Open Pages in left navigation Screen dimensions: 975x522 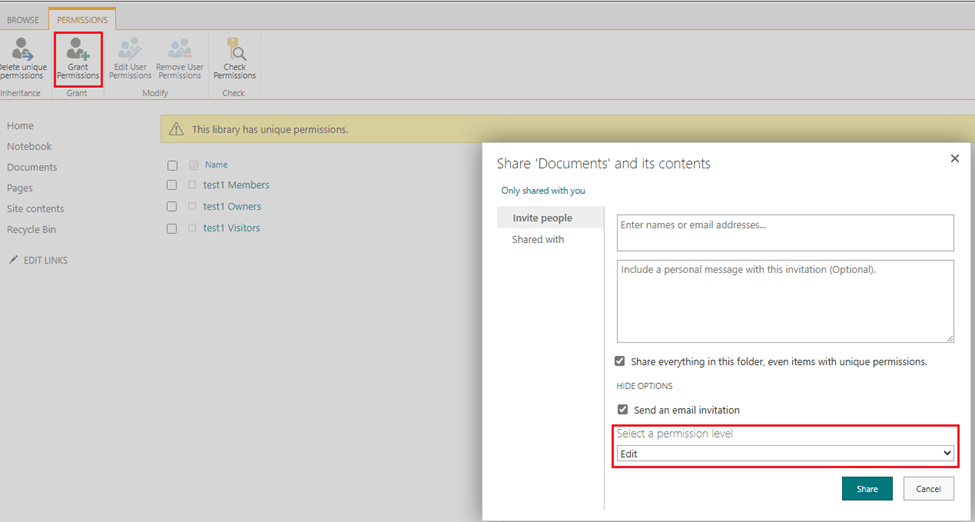pyautogui.click(x=19, y=188)
